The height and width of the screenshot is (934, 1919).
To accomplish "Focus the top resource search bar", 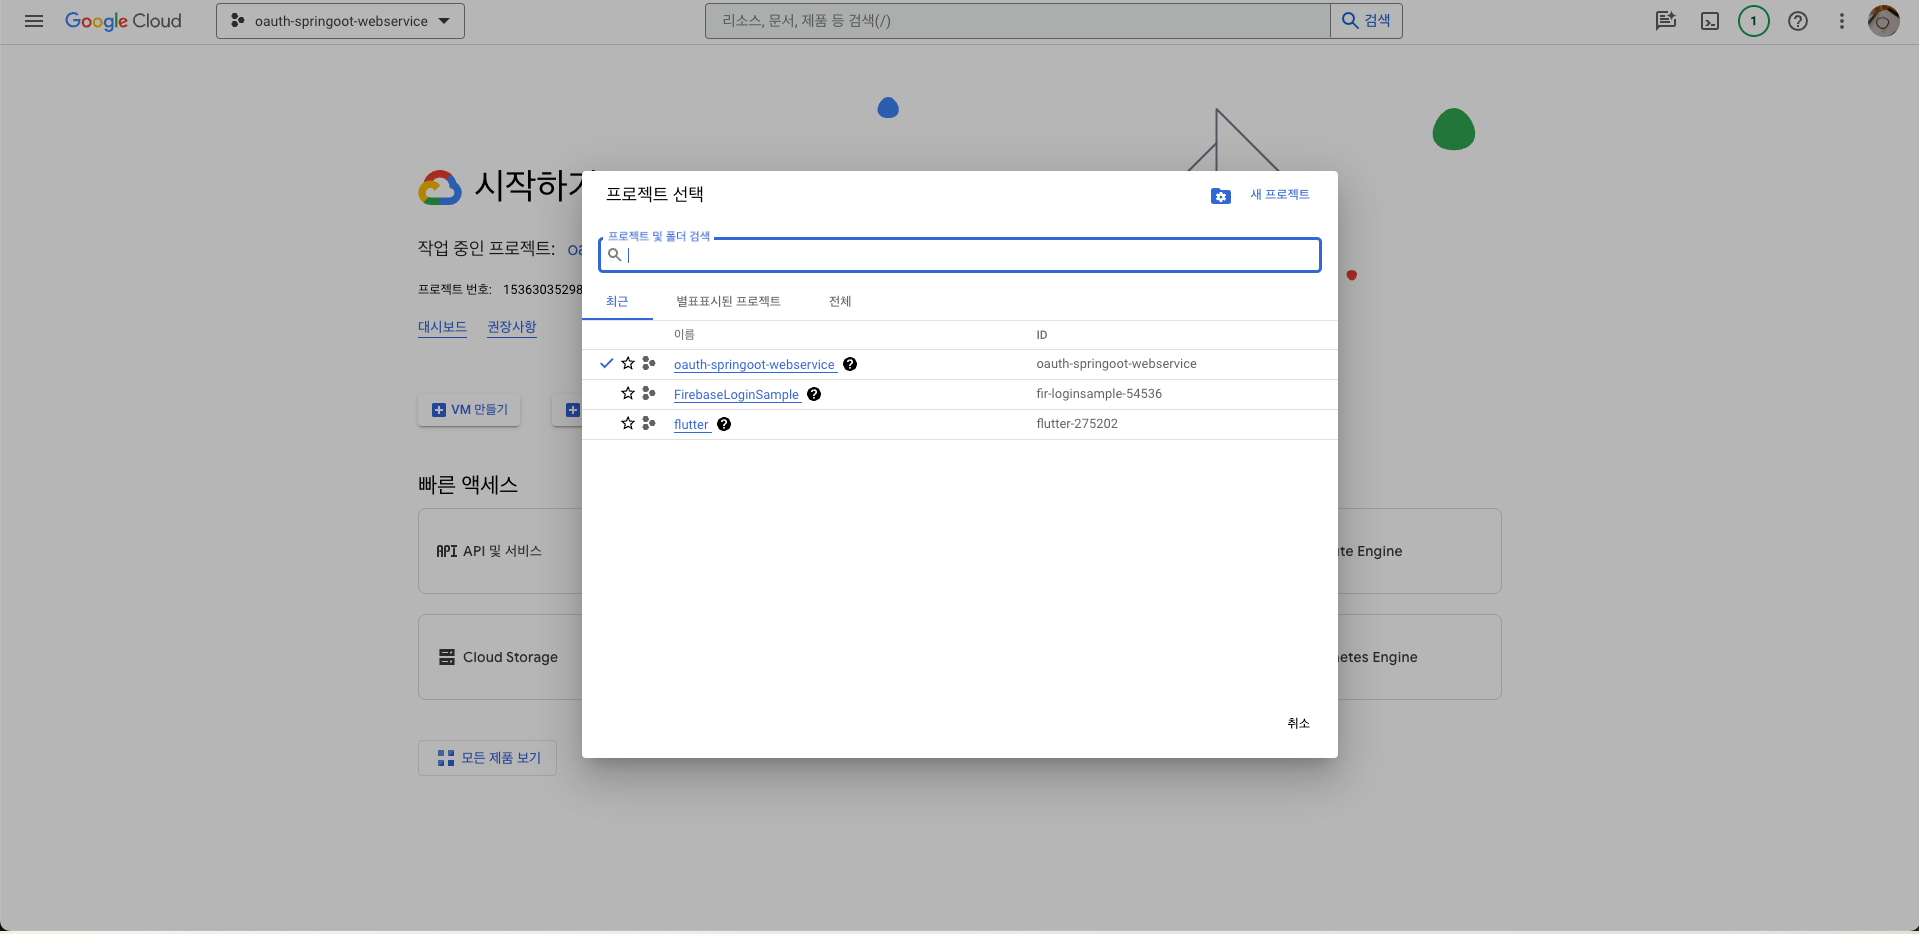I will click(x=1017, y=21).
